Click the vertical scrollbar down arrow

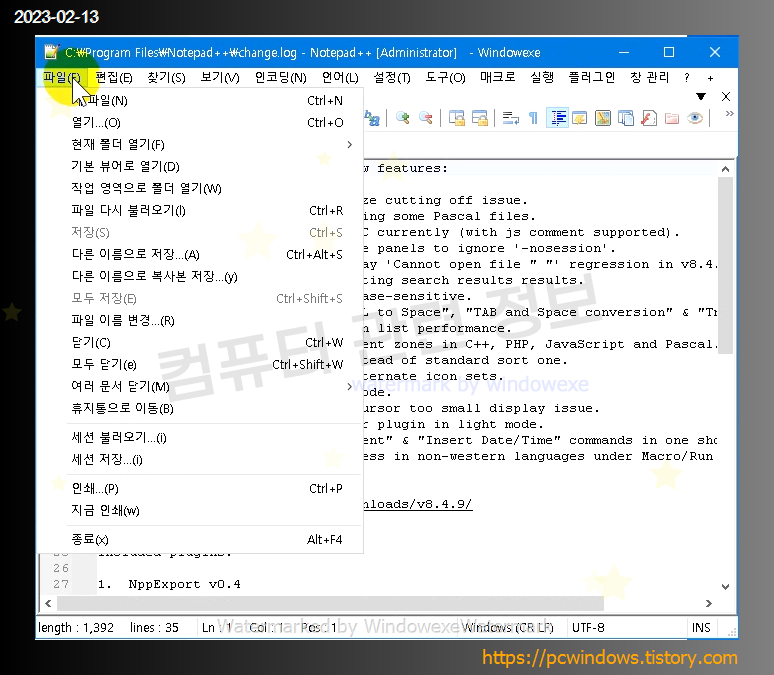tap(725, 587)
